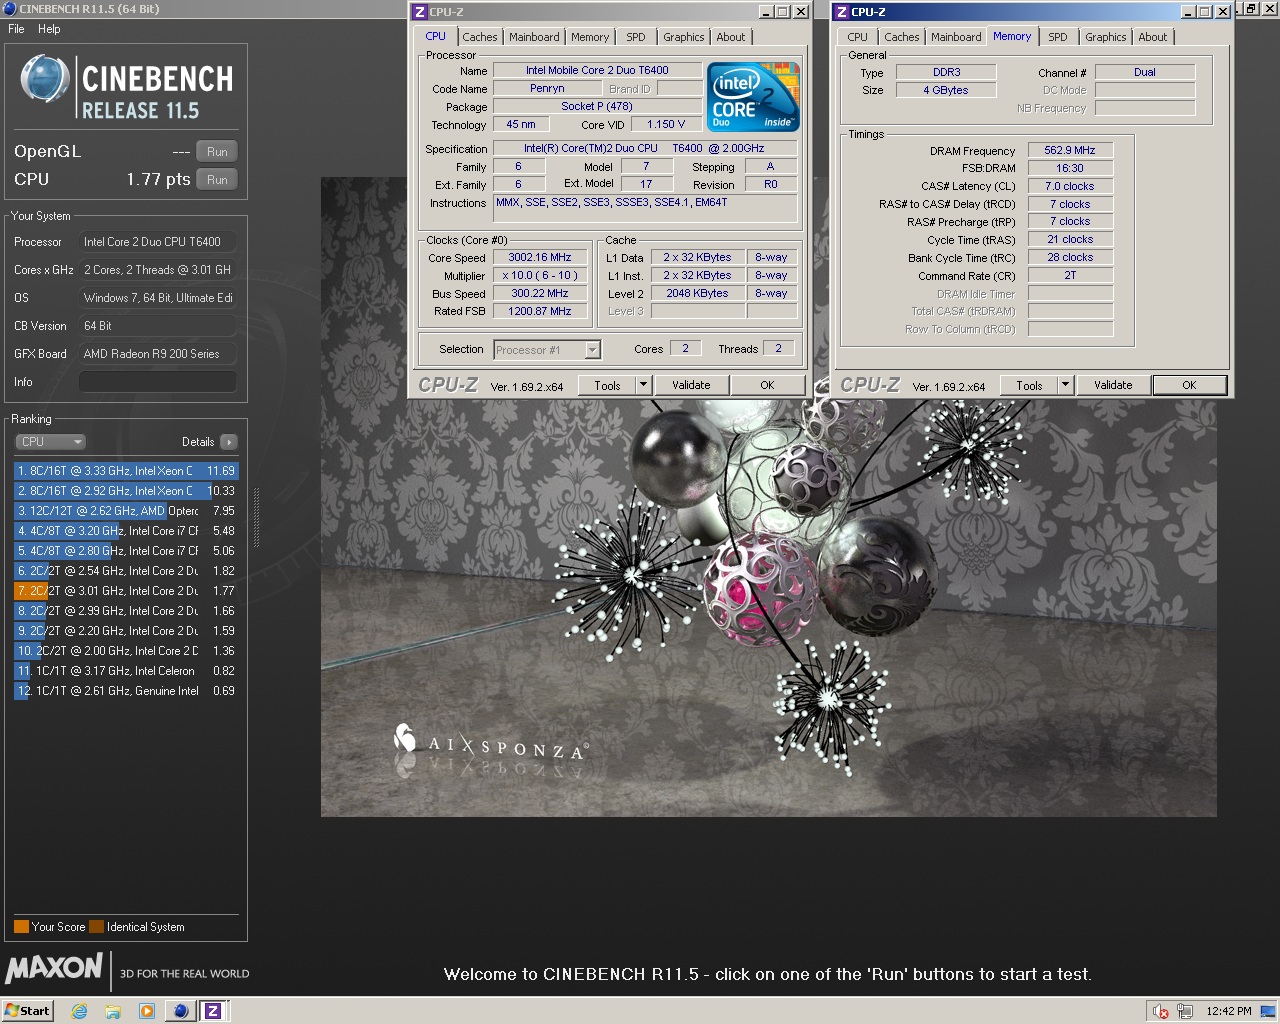Click Validate in right CPU-Z window

[x=1113, y=385]
